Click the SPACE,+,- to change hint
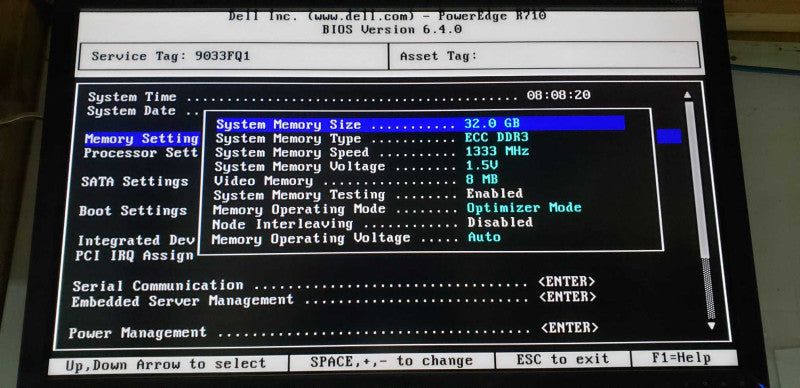 pyautogui.click(x=391, y=361)
